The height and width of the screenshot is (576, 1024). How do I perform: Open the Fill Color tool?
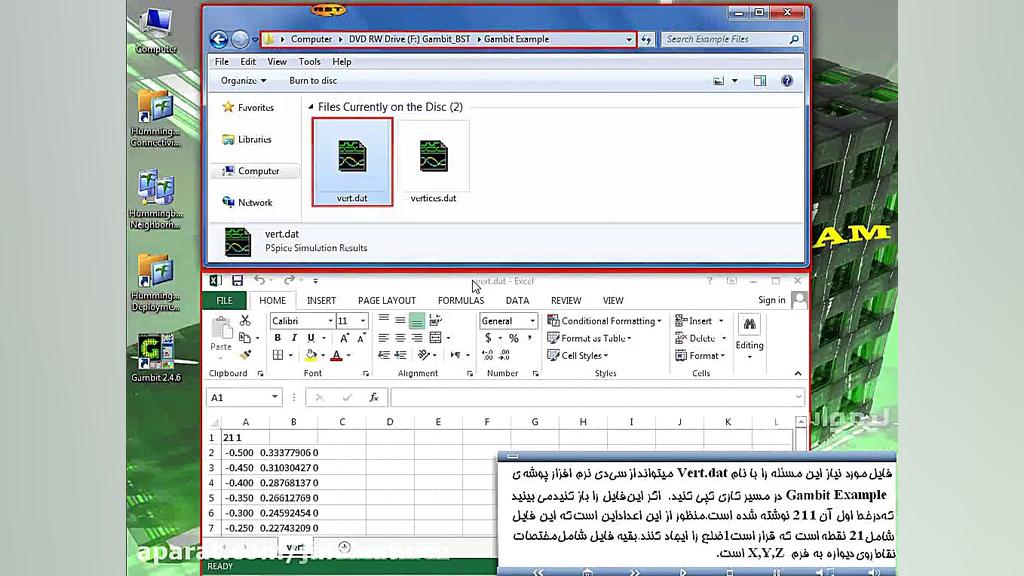311,354
